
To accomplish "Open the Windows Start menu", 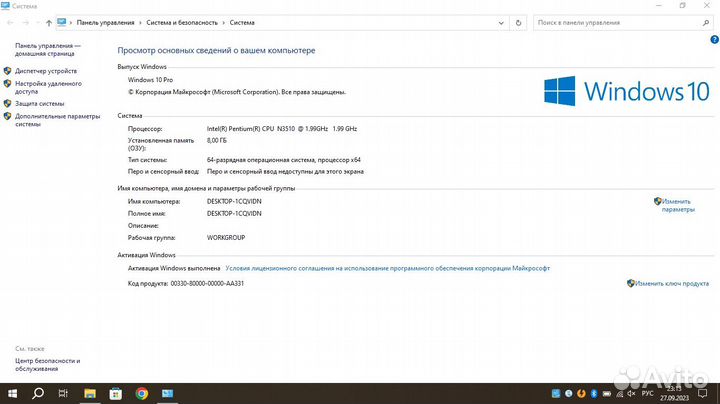I will [12, 393].
